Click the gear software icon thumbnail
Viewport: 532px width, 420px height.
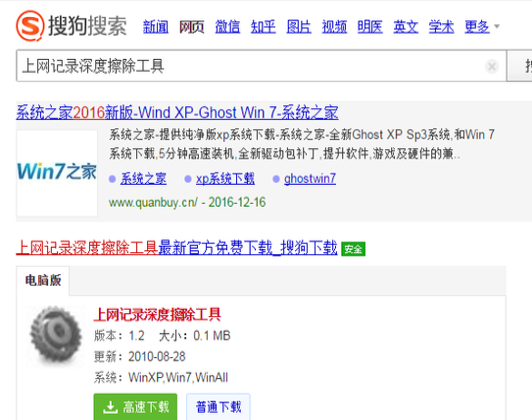point(56,335)
